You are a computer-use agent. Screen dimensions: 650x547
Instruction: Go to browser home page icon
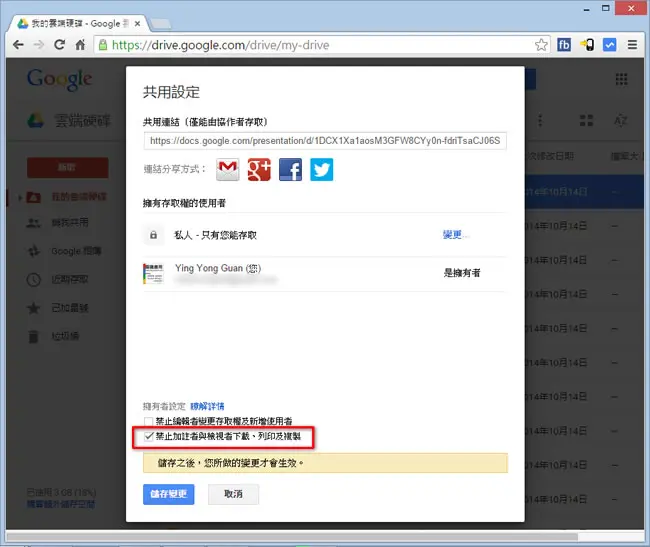tap(80, 44)
